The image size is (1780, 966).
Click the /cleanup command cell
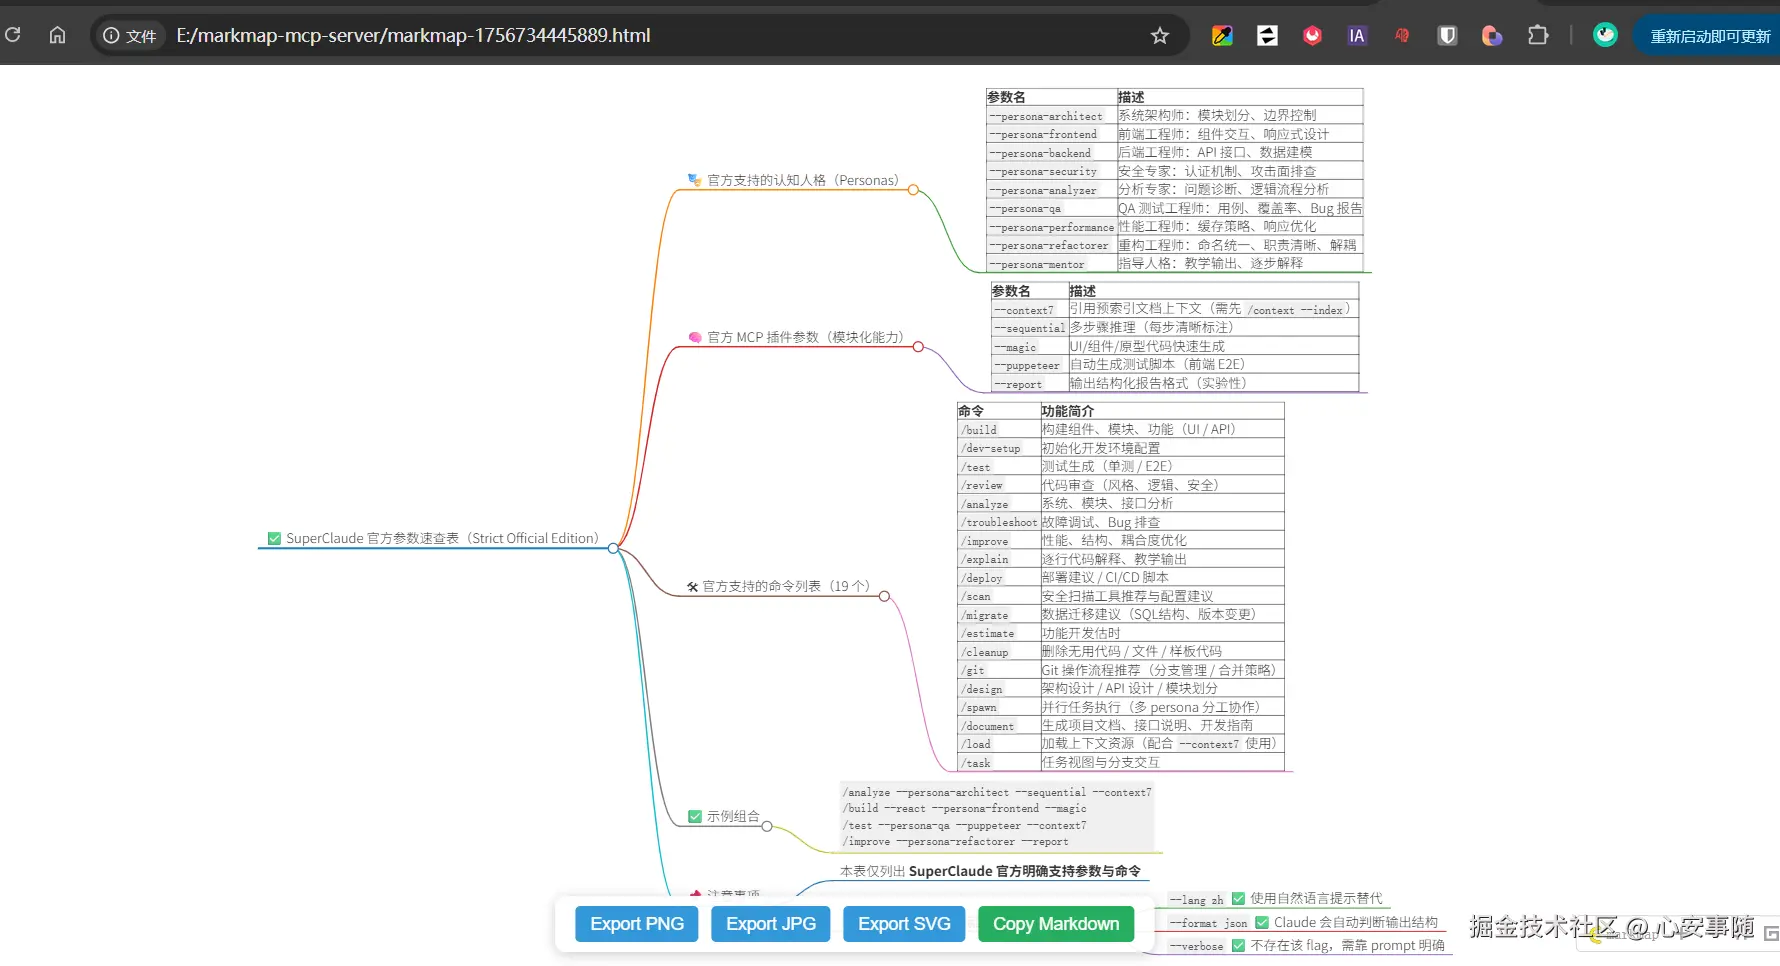point(999,652)
